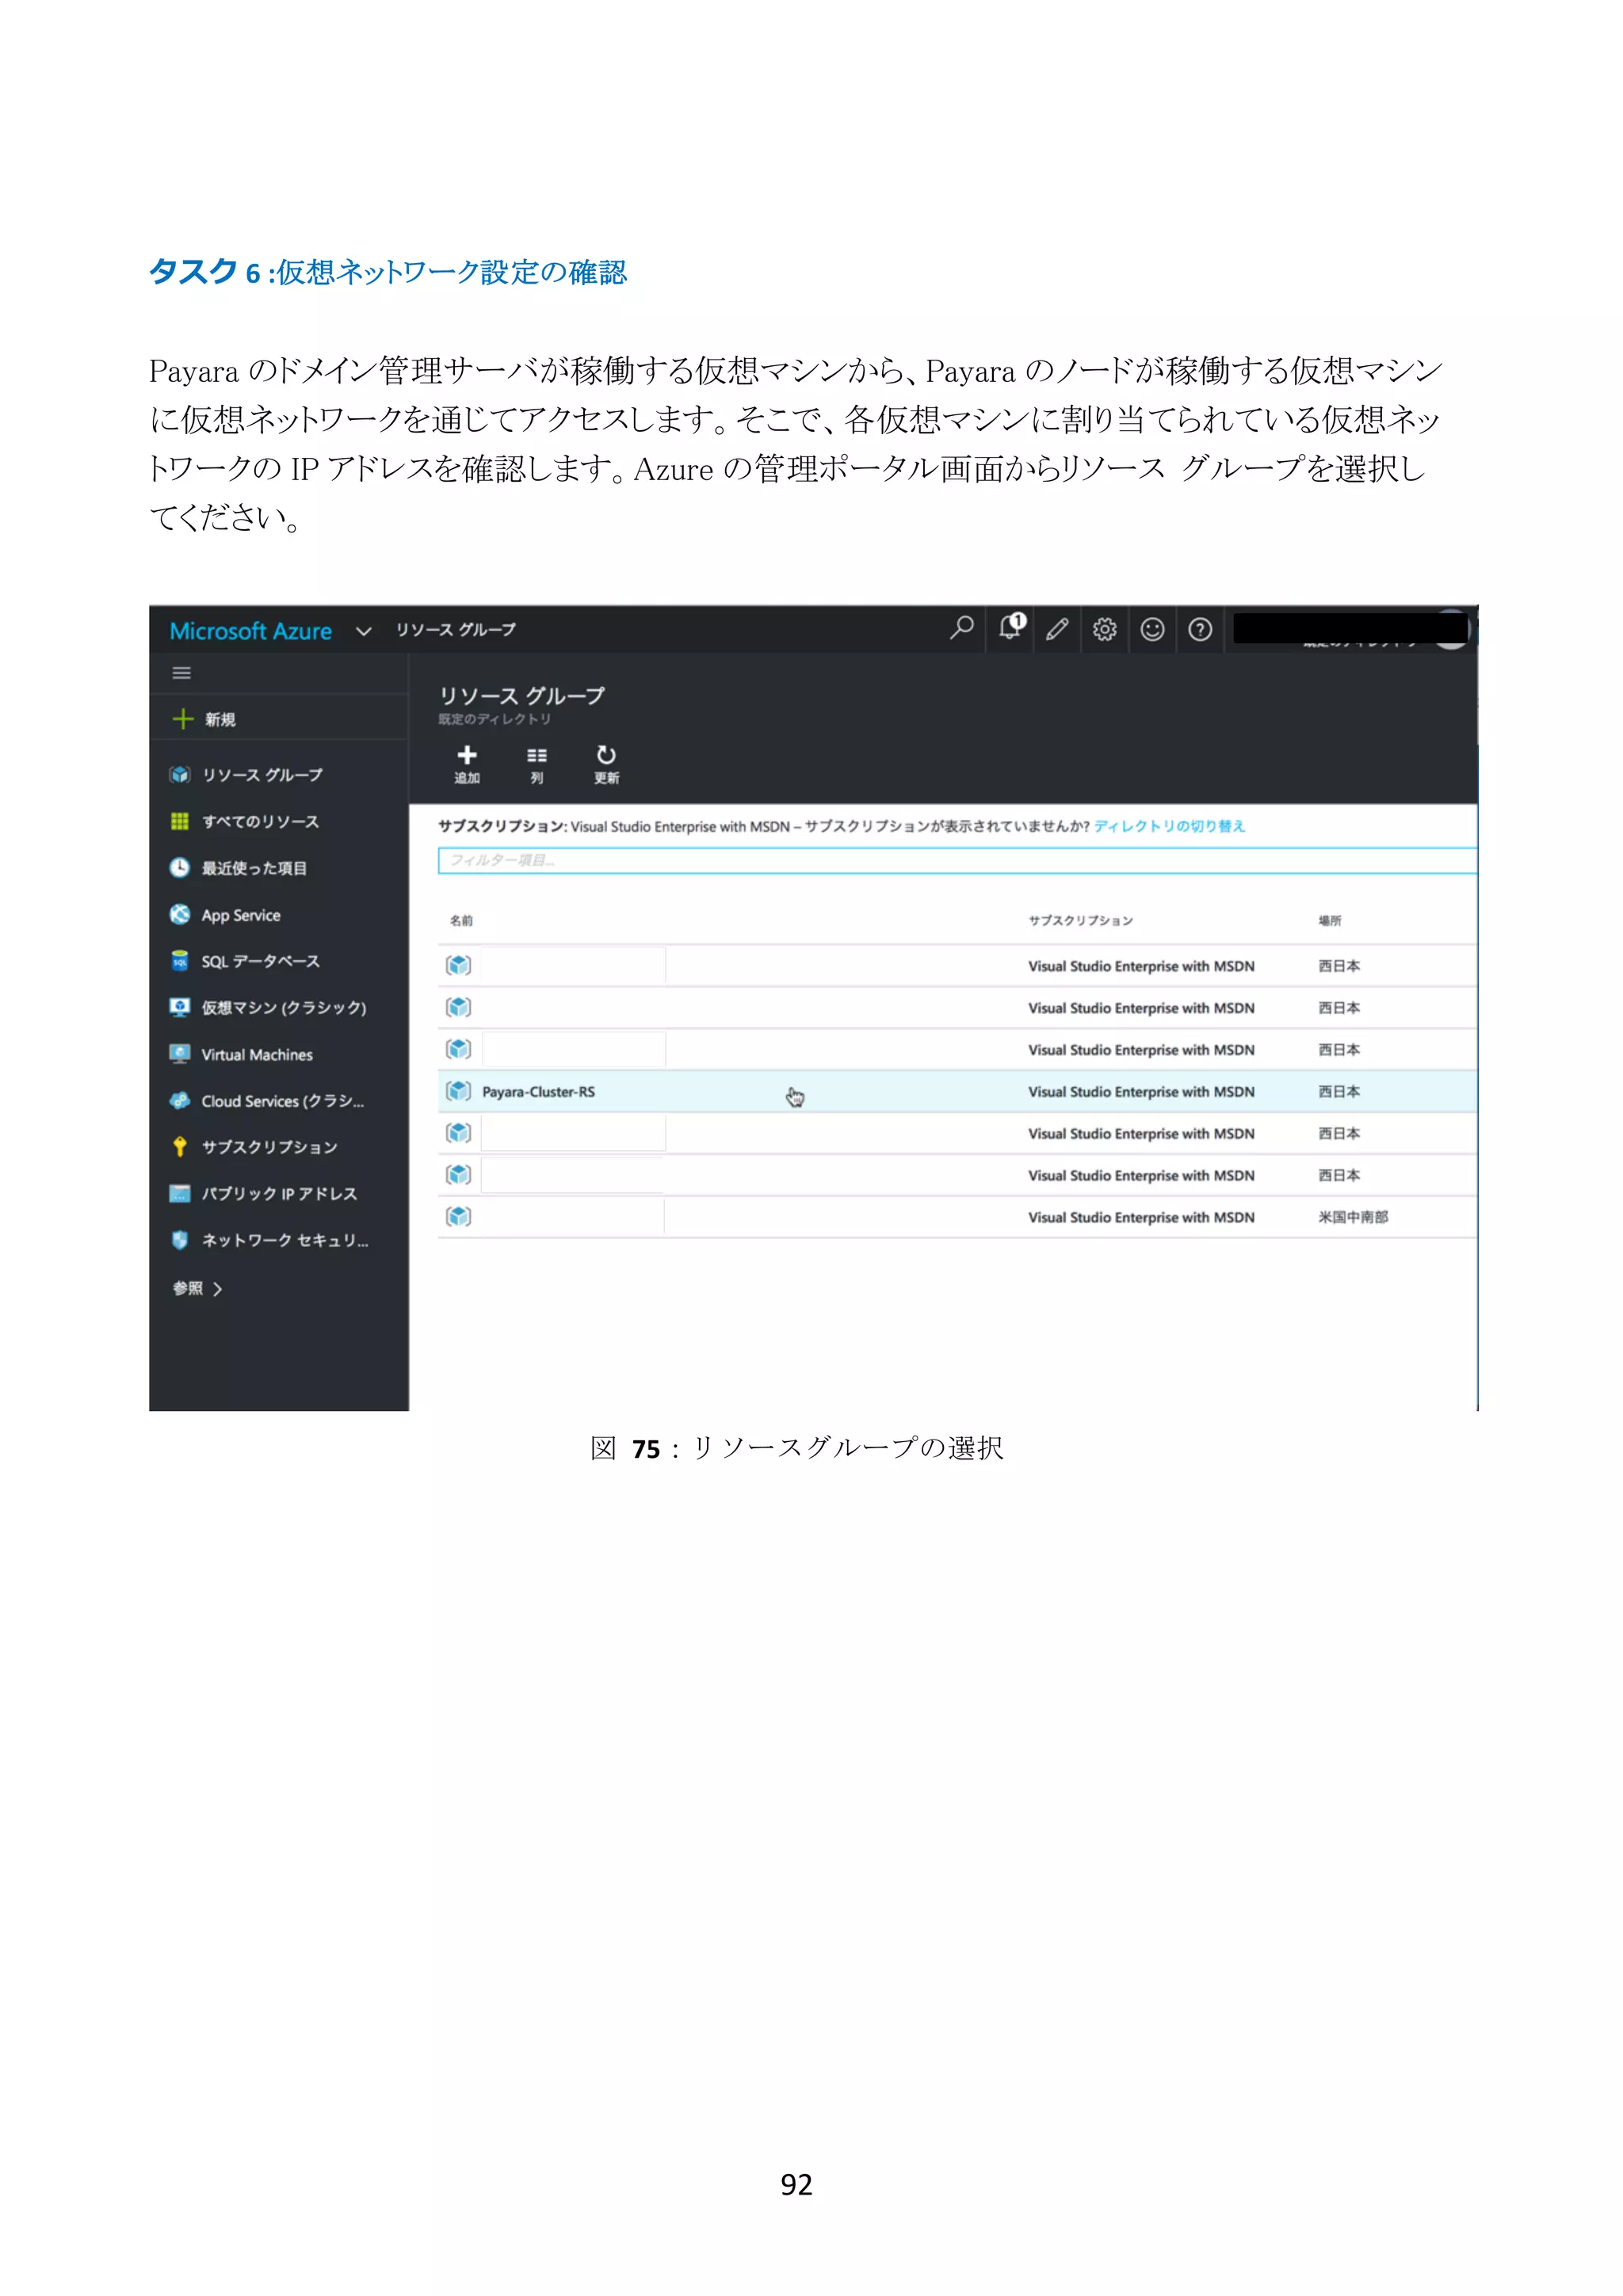Image resolution: width=1623 pixels, height=2296 pixels.
Task: Click the Microsoft Azure logo text
Action: point(250,631)
